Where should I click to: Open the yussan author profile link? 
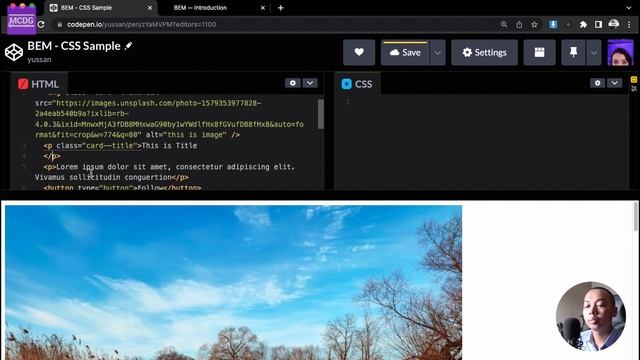[39, 60]
